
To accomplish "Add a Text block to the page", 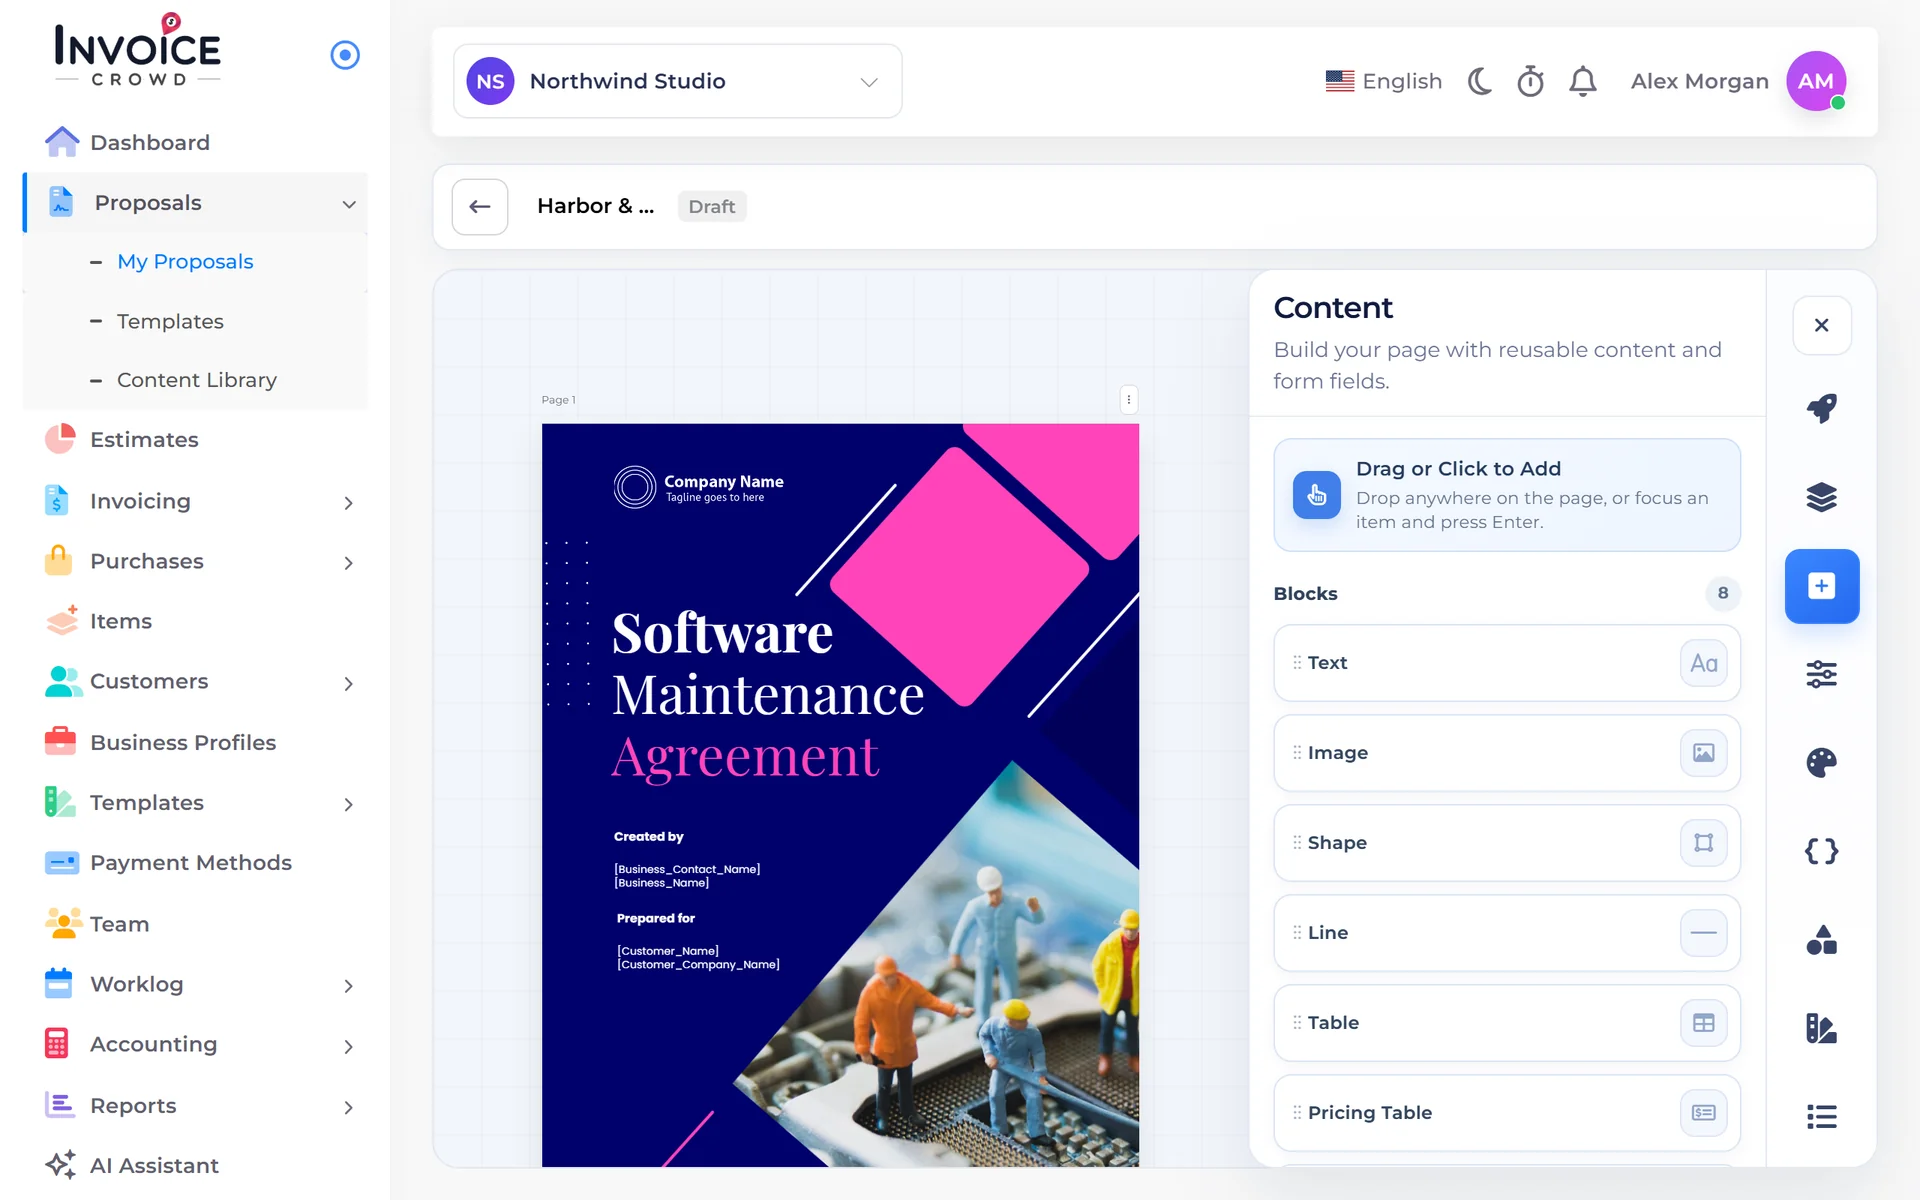I will [x=1506, y=663].
